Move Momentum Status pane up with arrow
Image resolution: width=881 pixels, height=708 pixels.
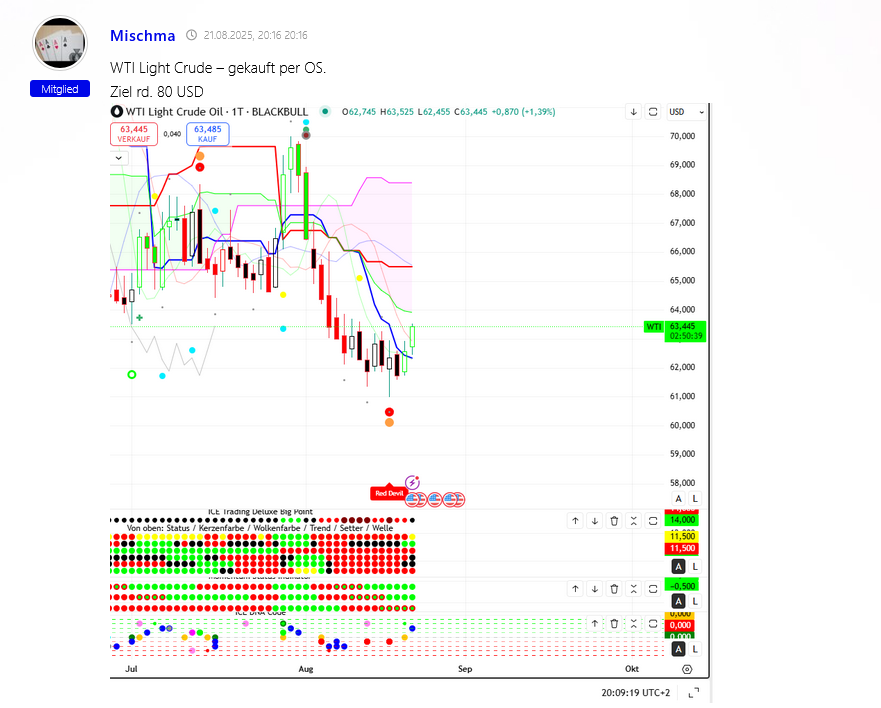575,589
